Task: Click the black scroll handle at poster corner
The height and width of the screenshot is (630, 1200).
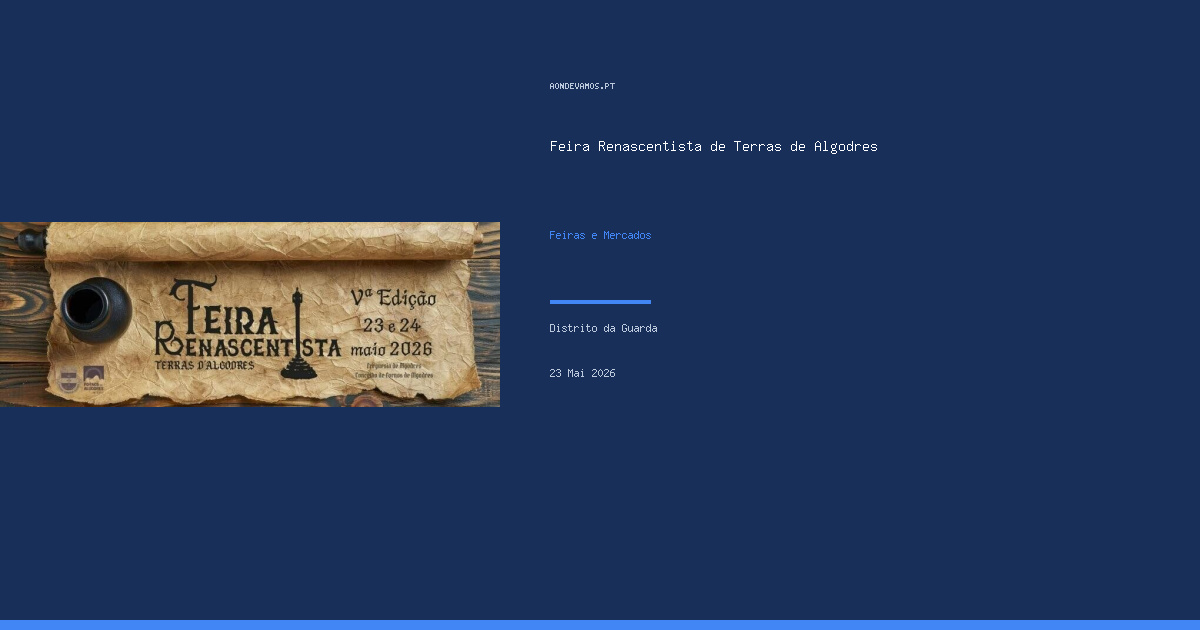Action: click(x=31, y=241)
